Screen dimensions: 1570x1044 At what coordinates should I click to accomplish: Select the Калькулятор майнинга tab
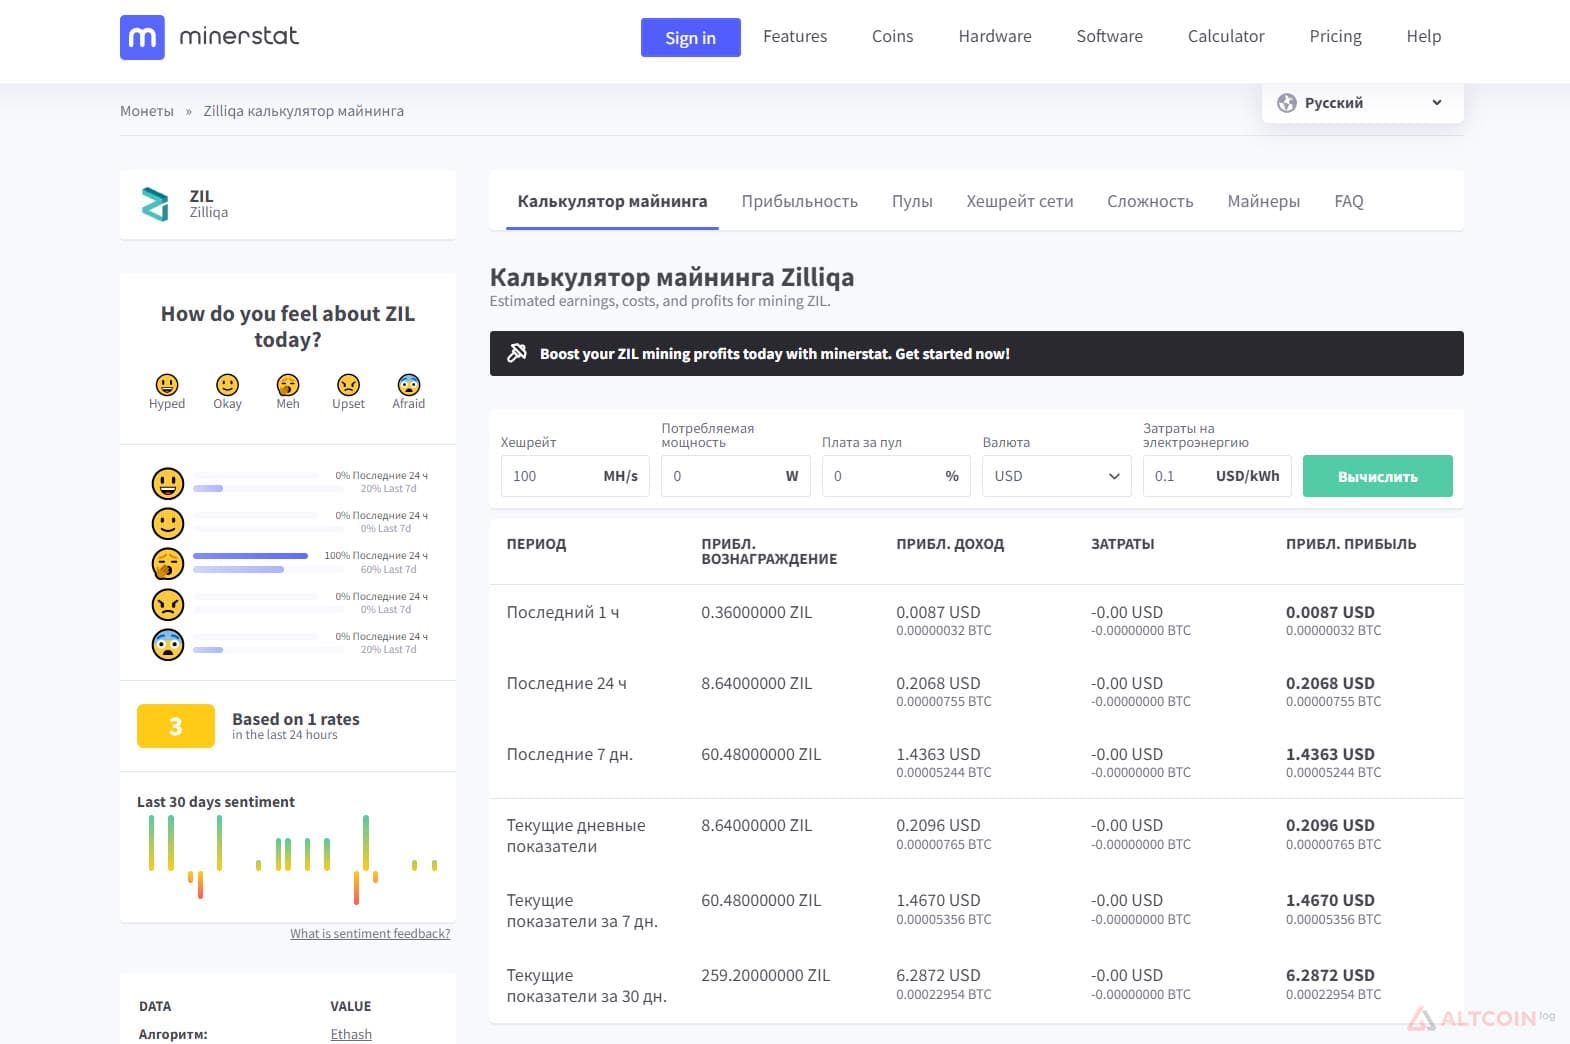click(x=612, y=201)
